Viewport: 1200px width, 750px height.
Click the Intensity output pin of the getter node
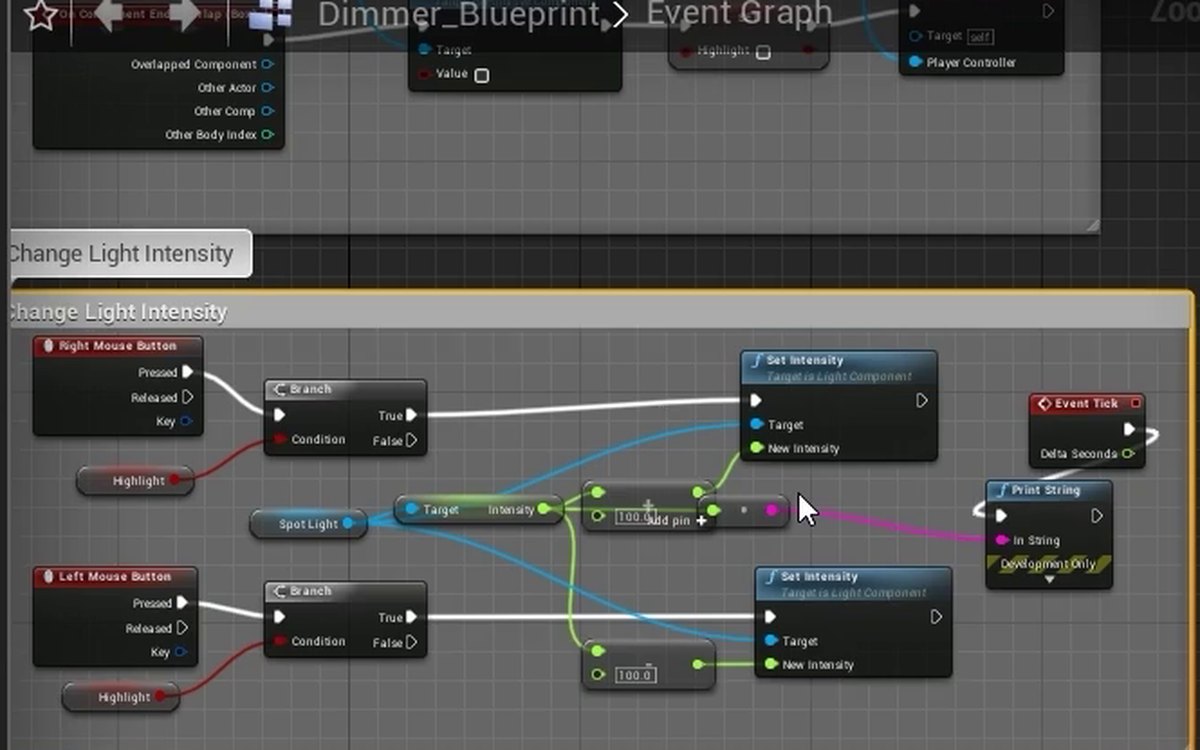click(x=544, y=510)
